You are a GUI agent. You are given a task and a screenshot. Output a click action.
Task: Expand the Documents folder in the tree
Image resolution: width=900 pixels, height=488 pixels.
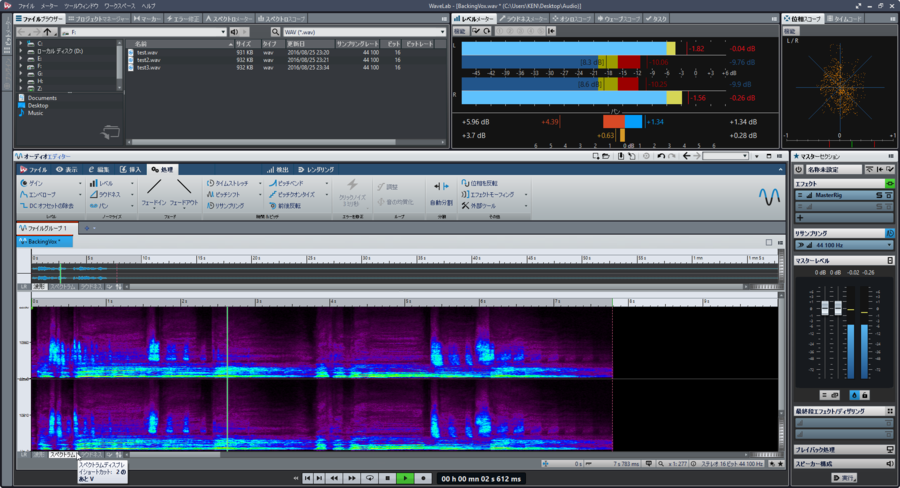(42, 98)
